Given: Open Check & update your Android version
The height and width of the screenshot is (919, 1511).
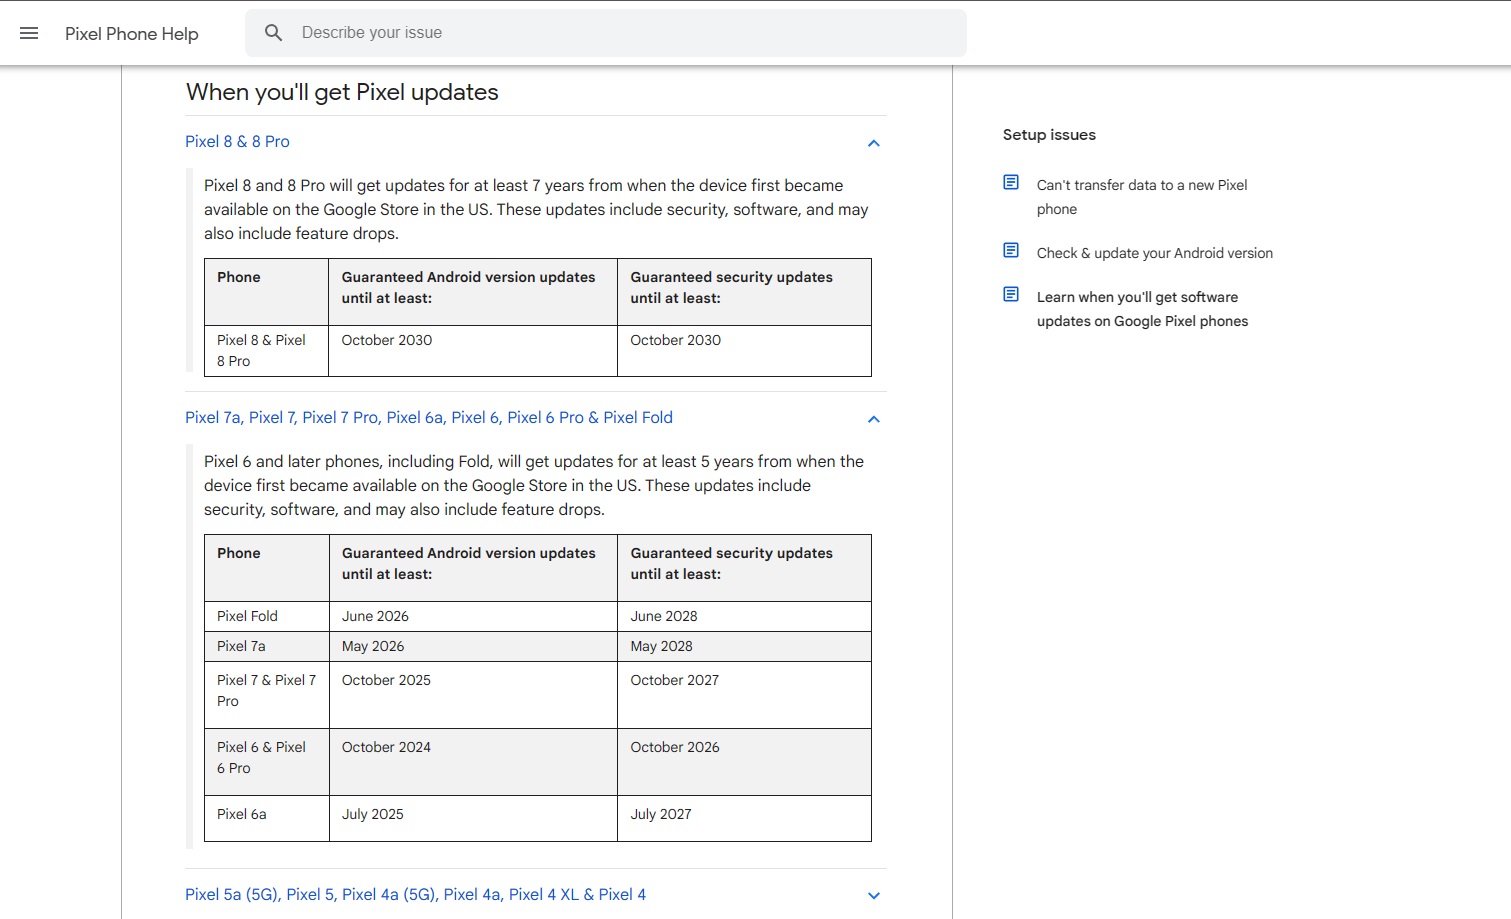Looking at the screenshot, I should [1155, 253].
